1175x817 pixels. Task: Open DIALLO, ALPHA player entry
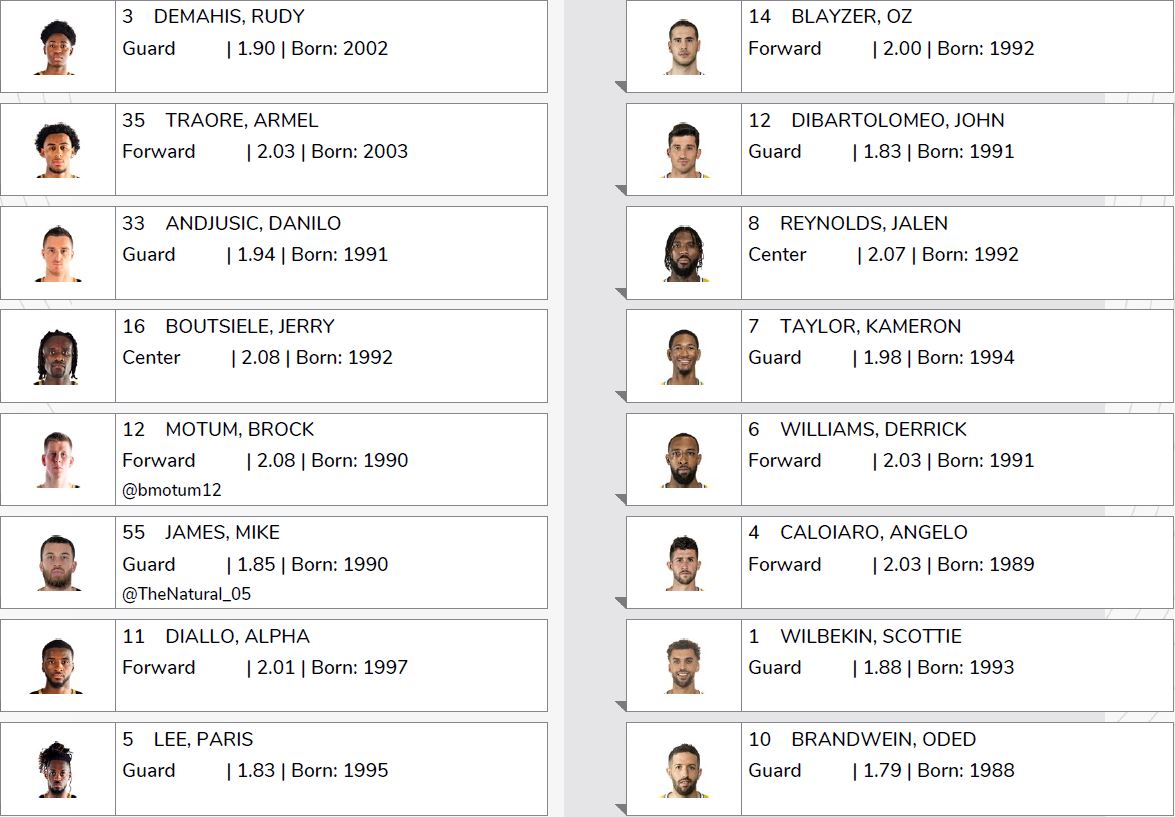coord(274,666)
